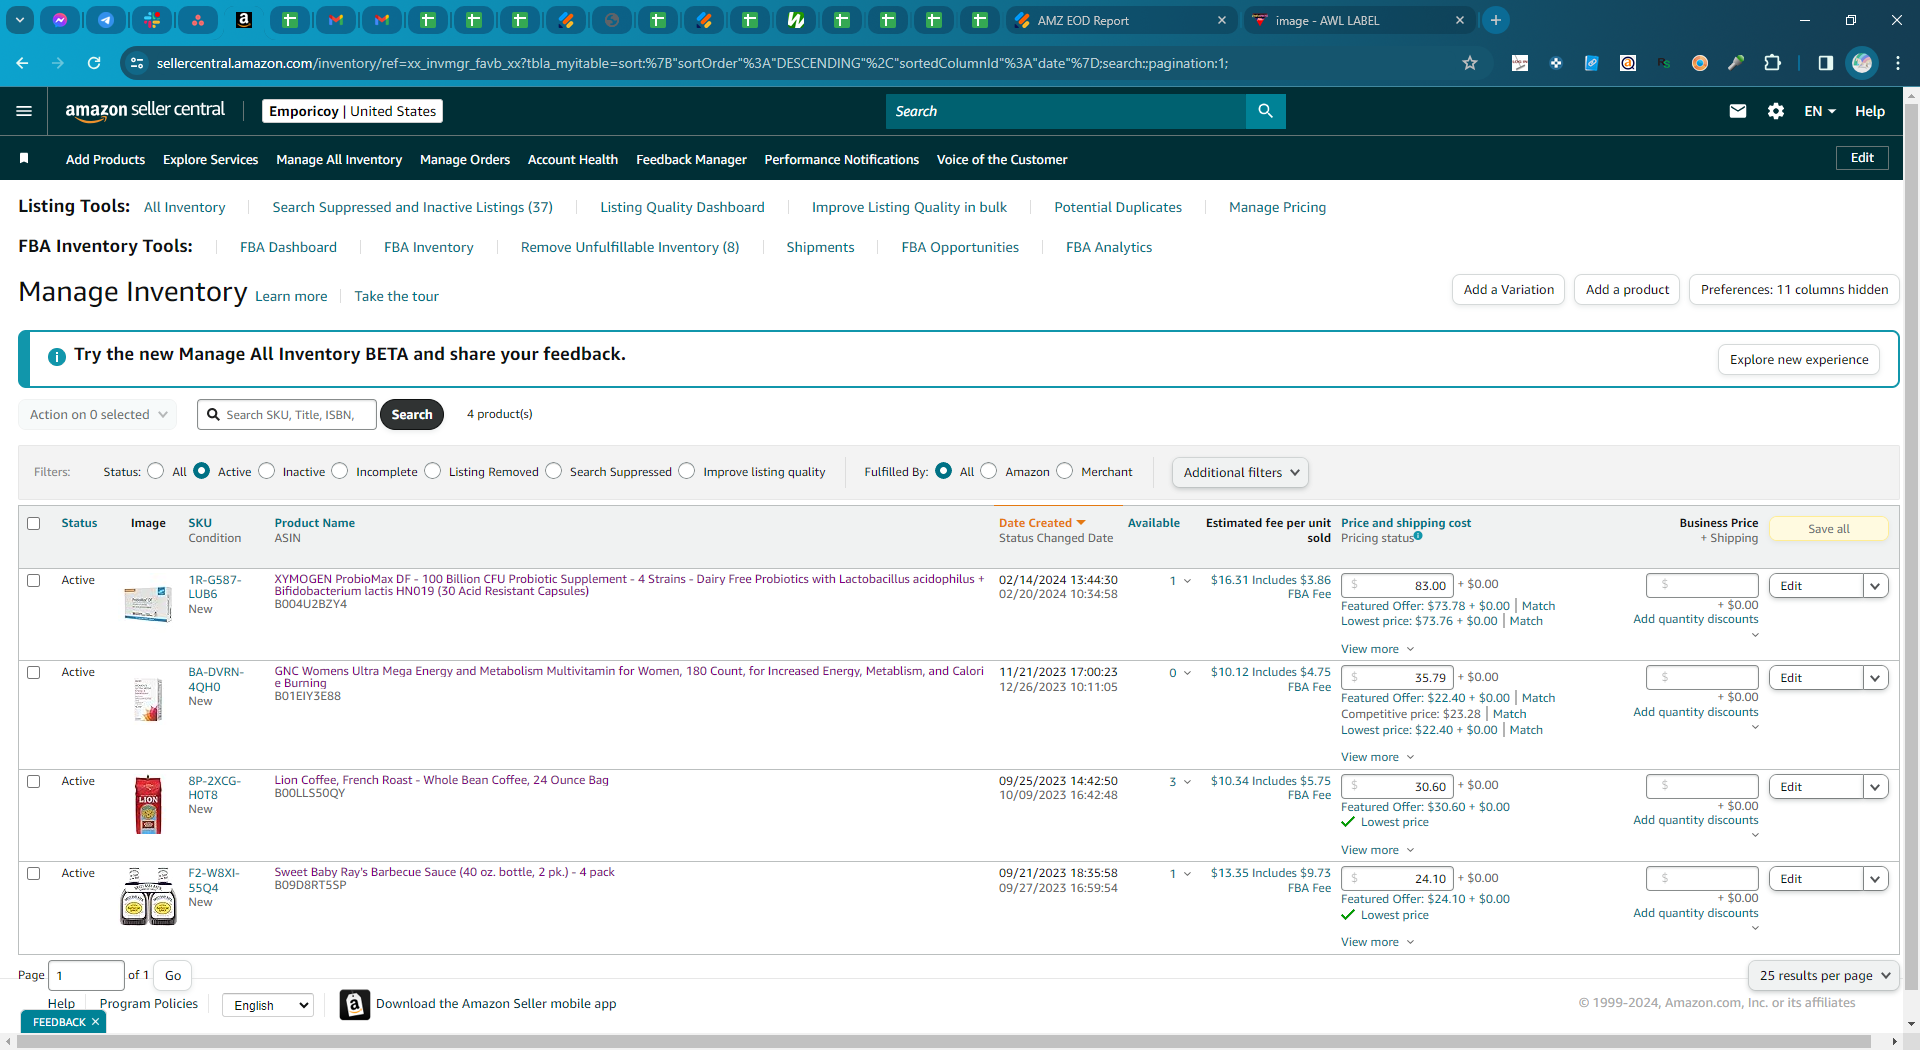Open the 25 results per page dropdown
Screen dimensions: 1920x1050
1824,975
